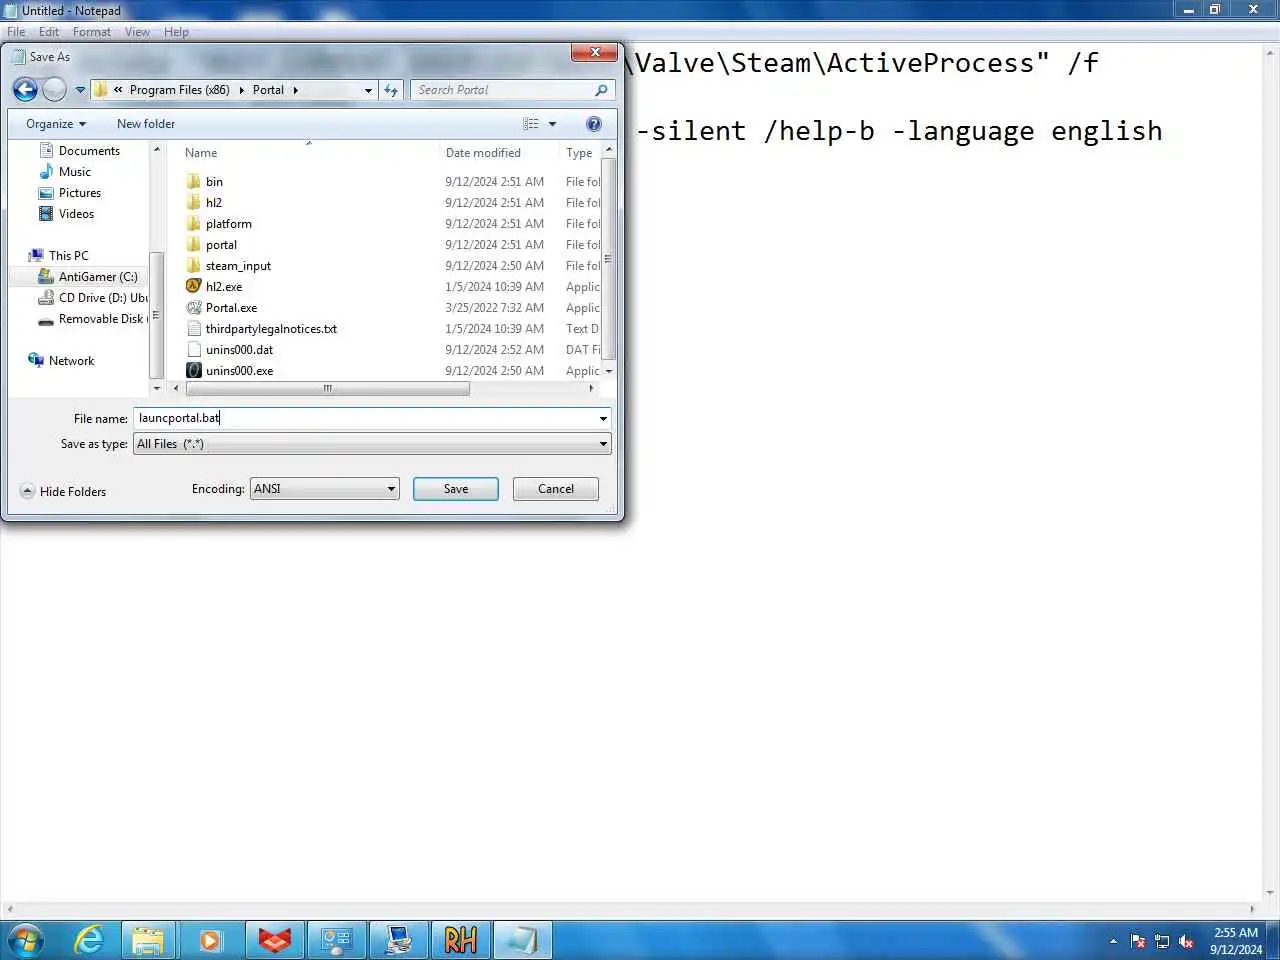Click the unins000.dat file icon

[x=194, y=350]
